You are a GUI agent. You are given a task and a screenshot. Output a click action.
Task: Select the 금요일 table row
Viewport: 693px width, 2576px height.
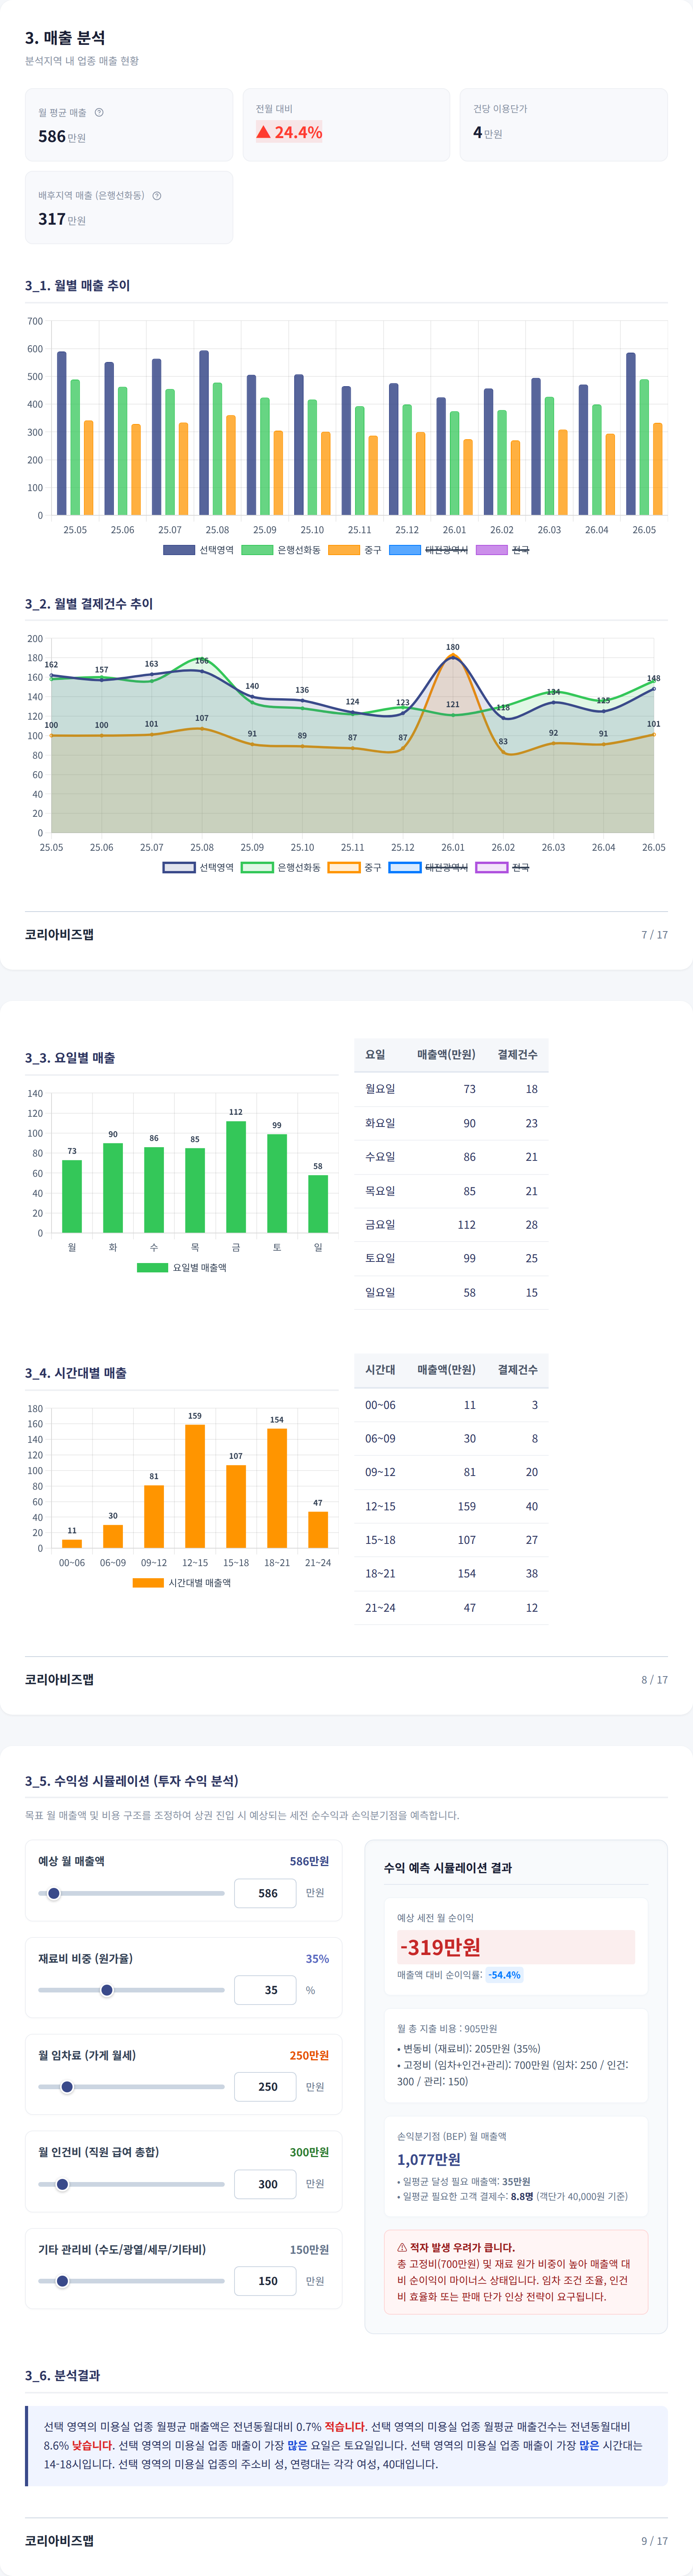[451, 1225]
